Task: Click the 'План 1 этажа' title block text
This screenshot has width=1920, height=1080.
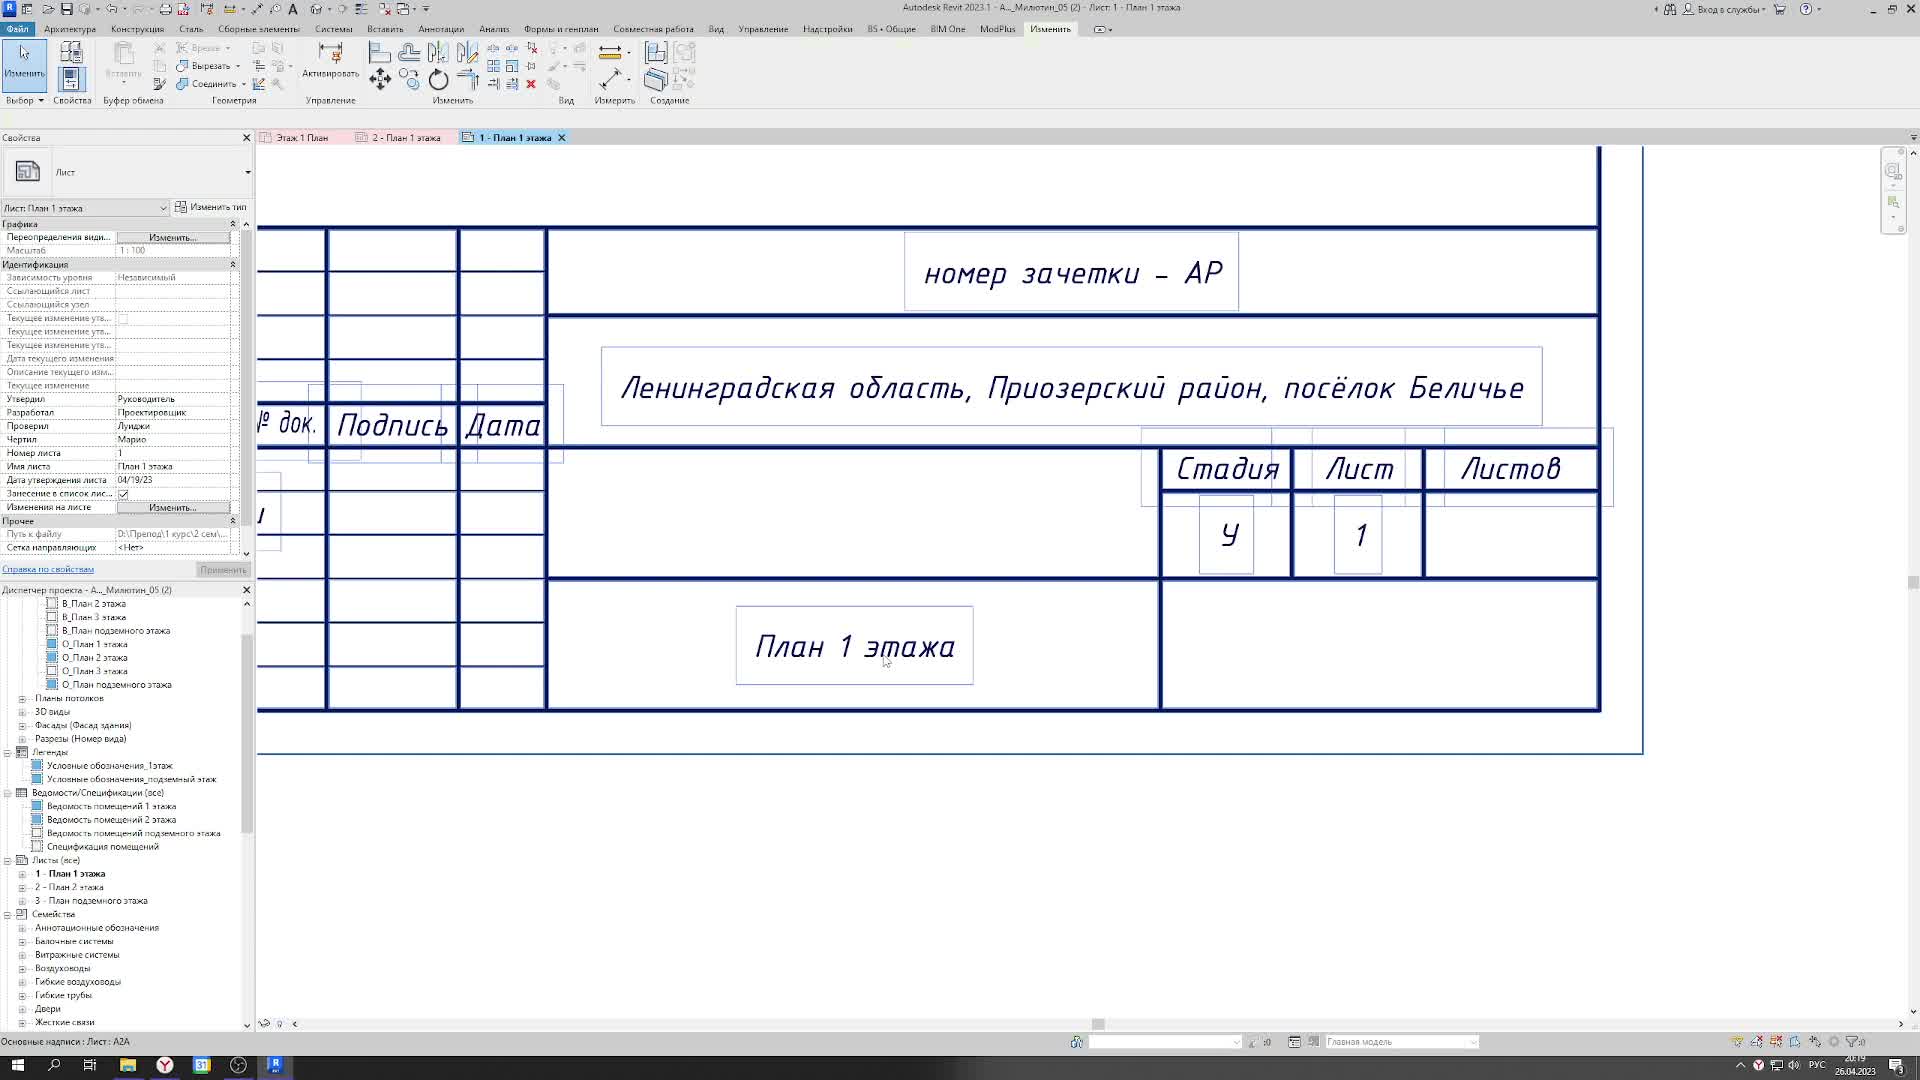Action: (855, 647)
